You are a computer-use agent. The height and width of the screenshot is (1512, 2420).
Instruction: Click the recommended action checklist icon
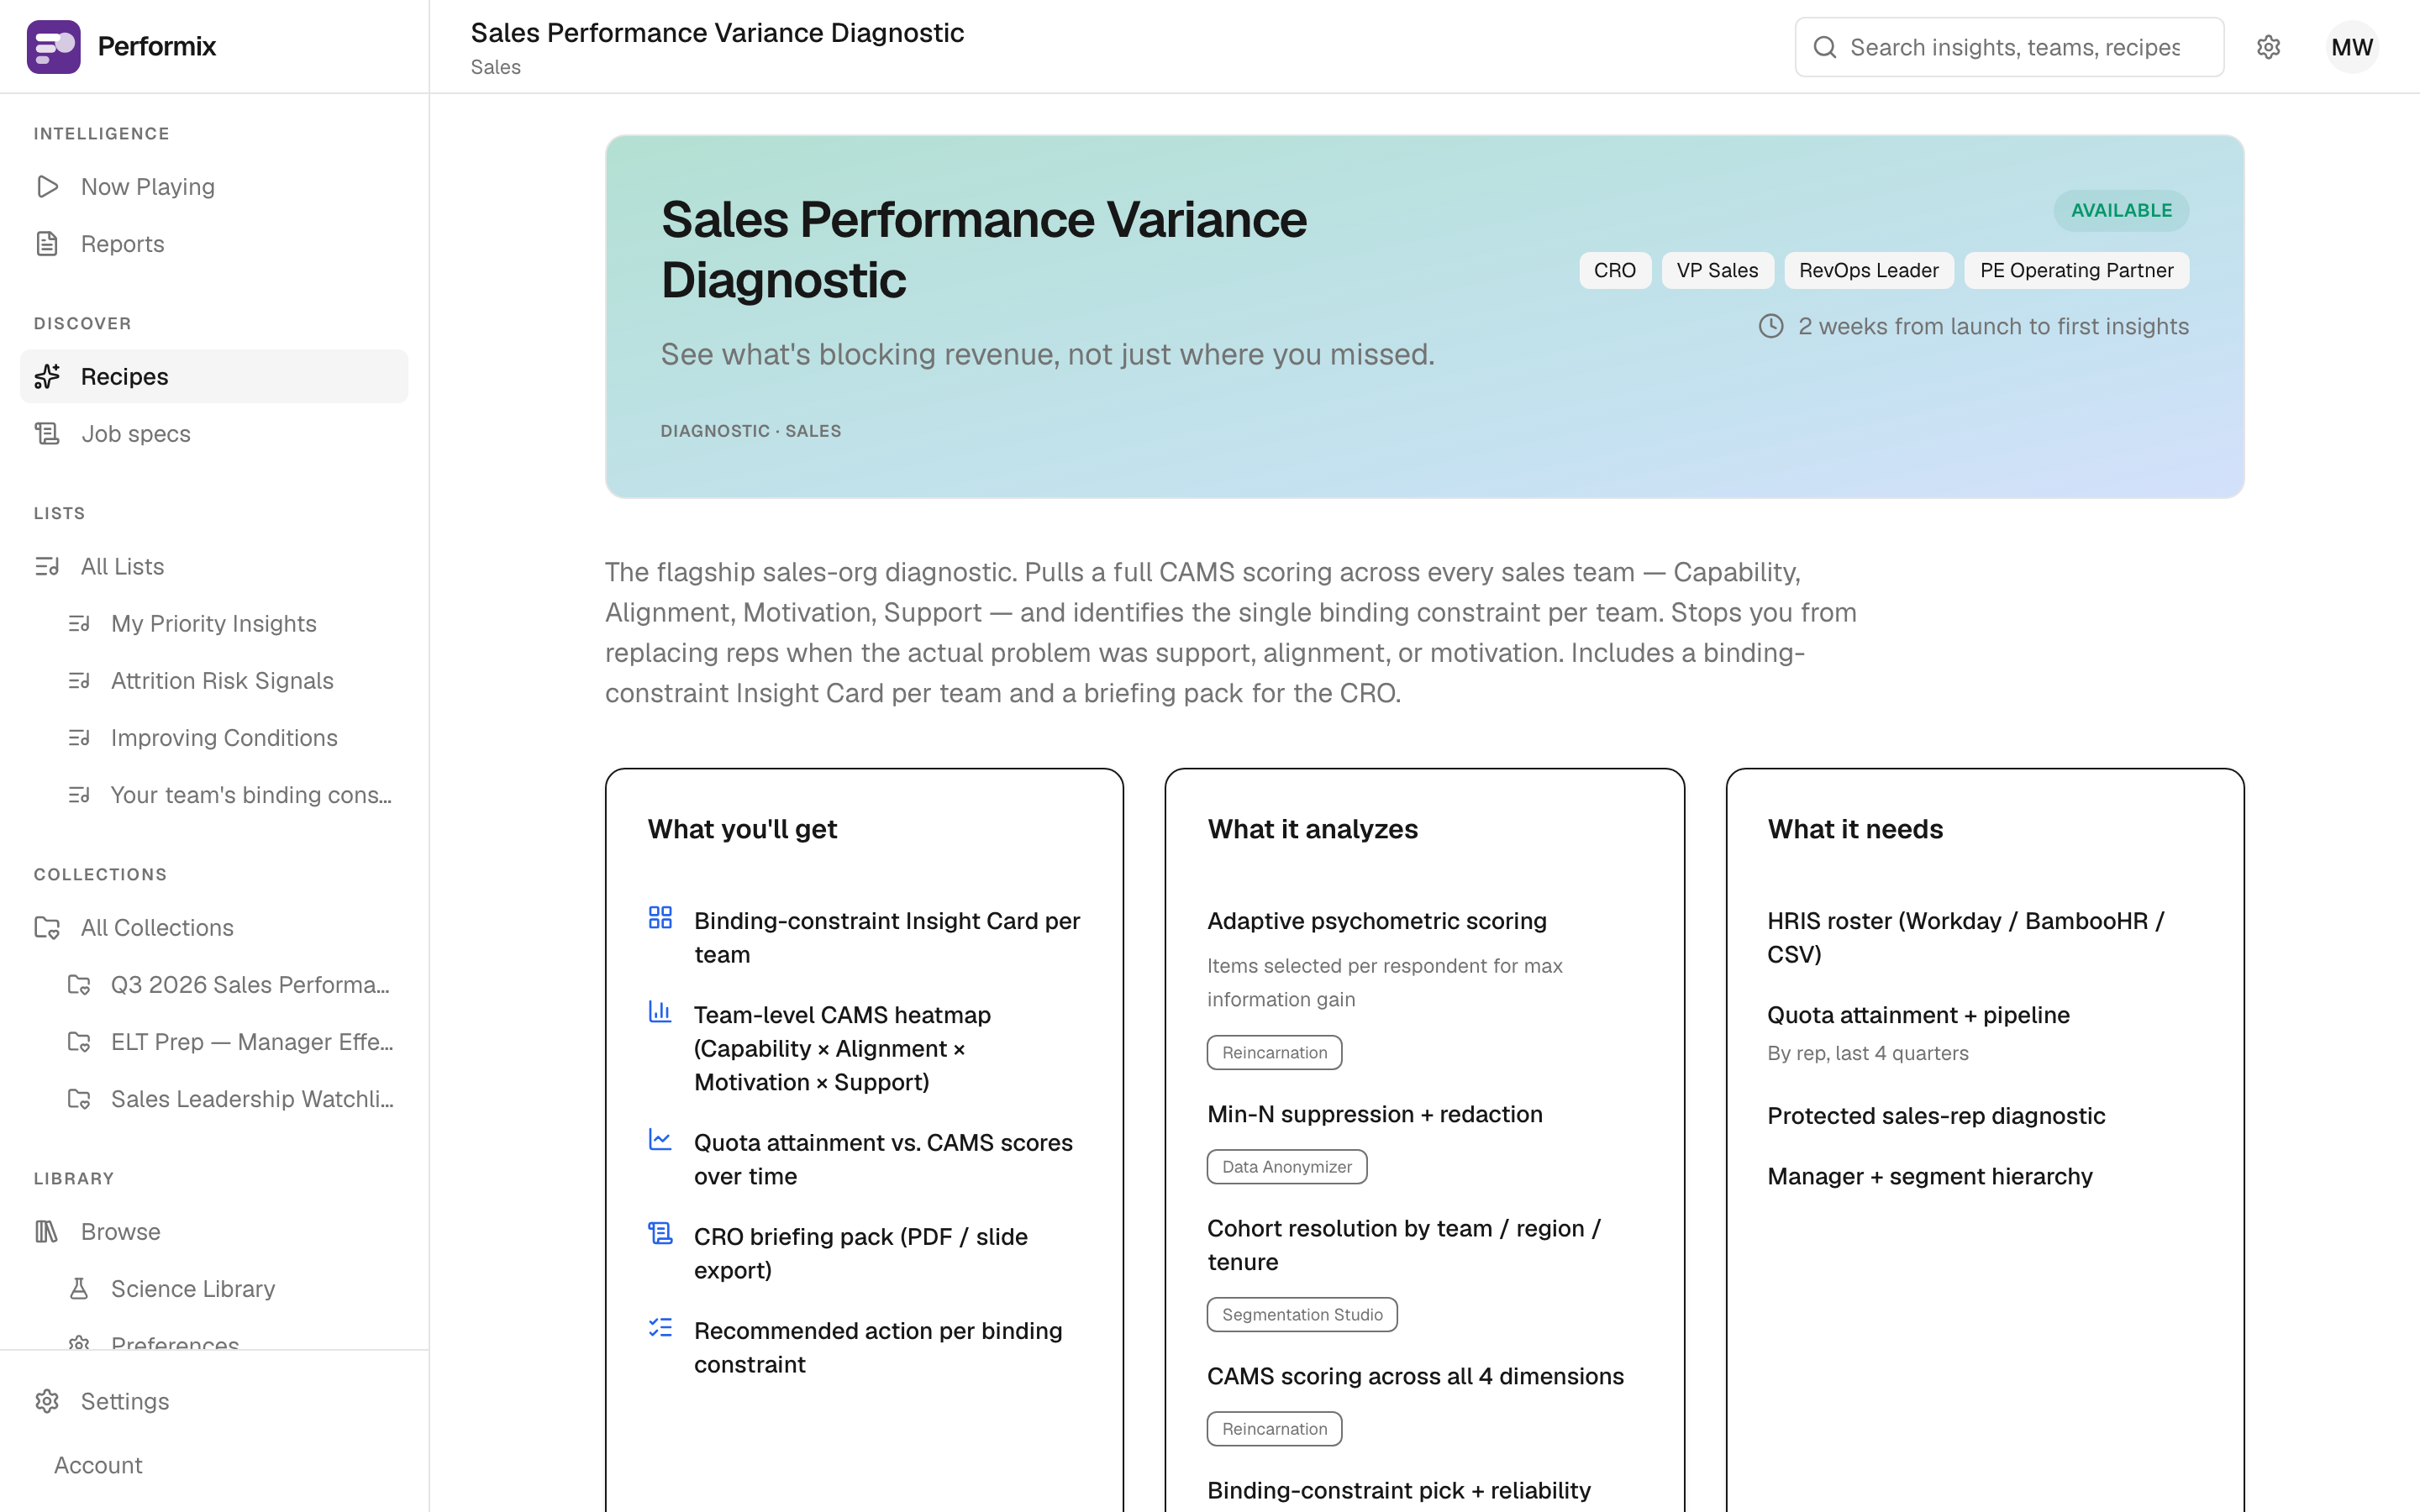[660, 1327]
